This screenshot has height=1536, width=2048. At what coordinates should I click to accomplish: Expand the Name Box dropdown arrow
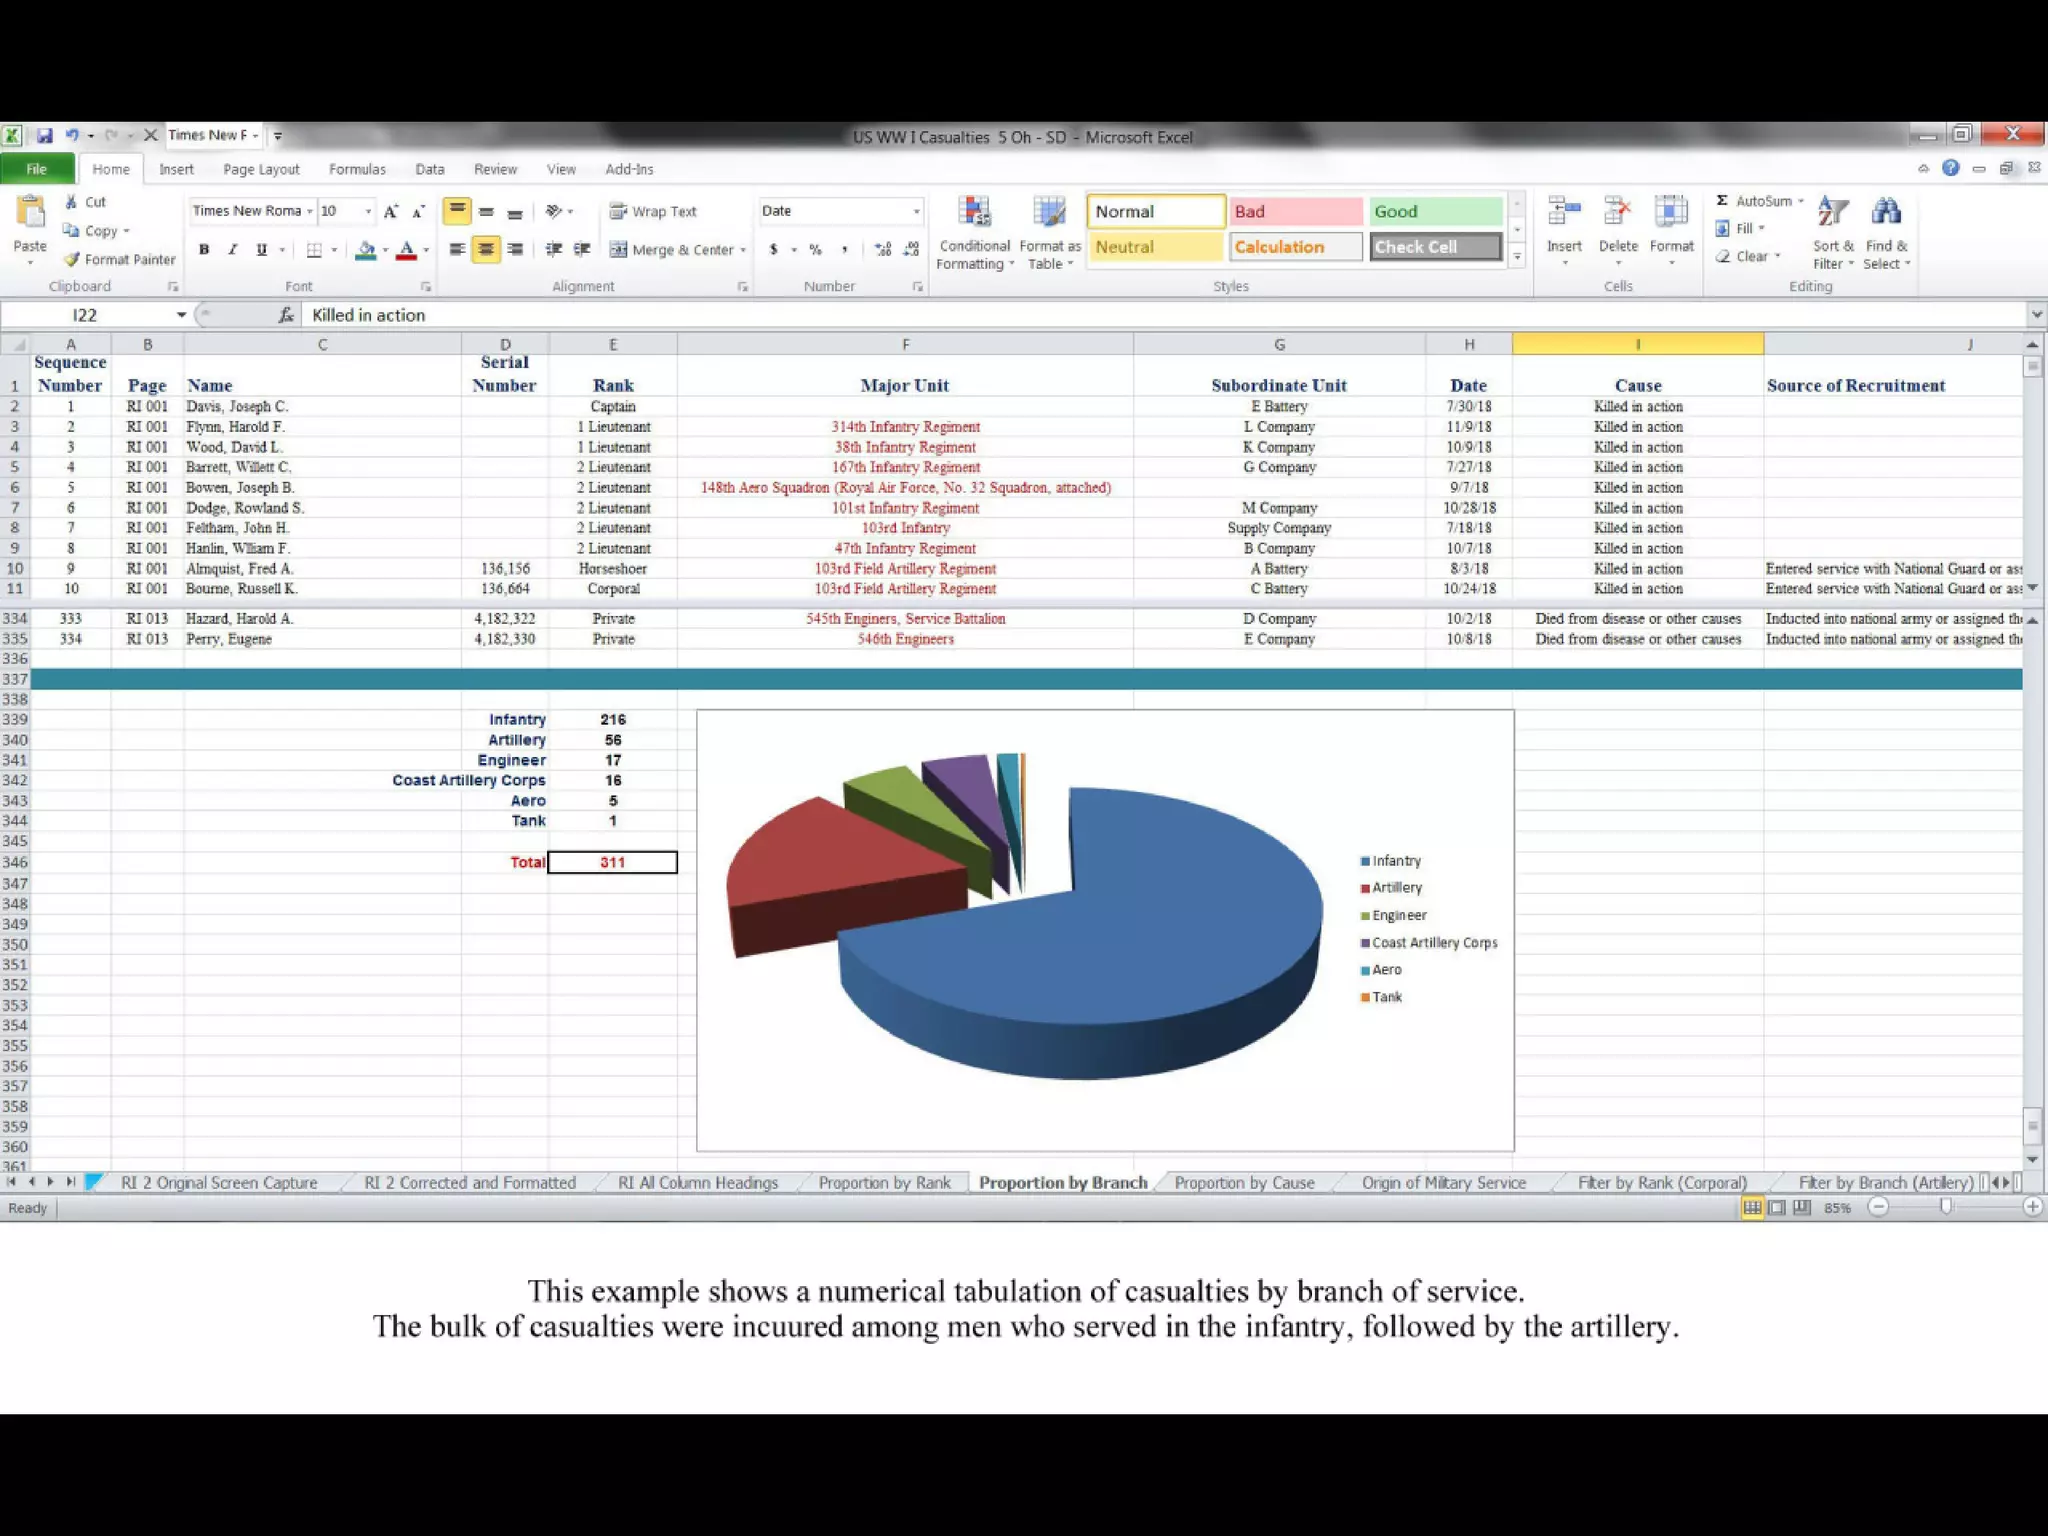[181, 315]
